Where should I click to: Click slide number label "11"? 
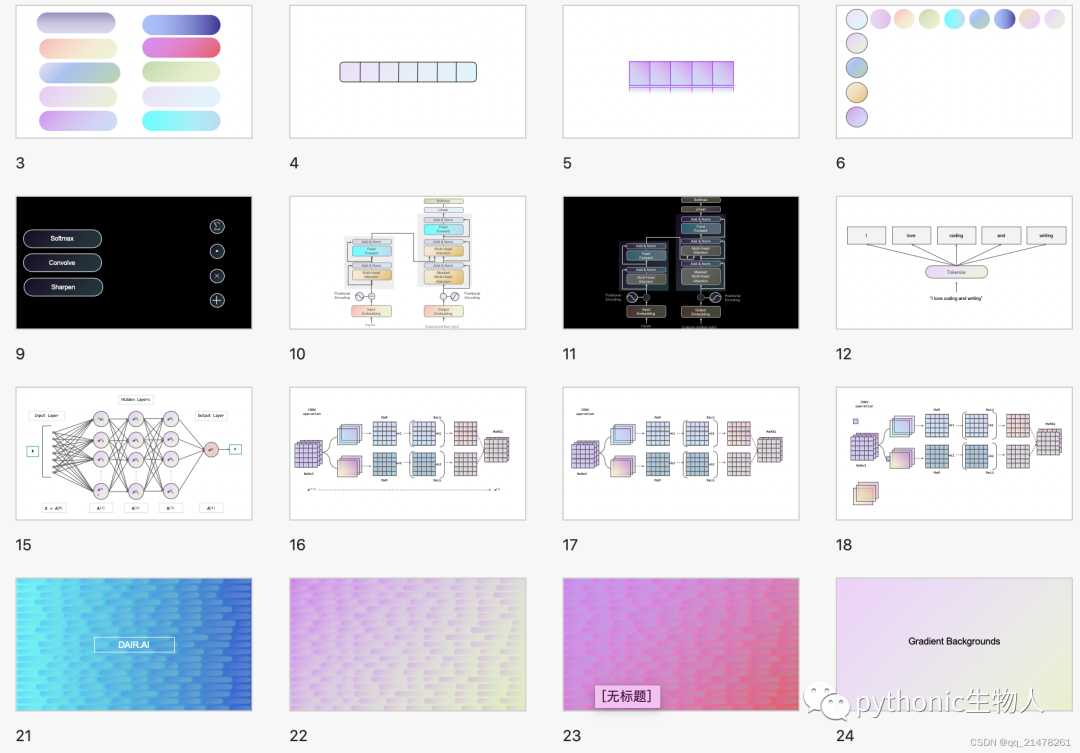tap(570, 354)
